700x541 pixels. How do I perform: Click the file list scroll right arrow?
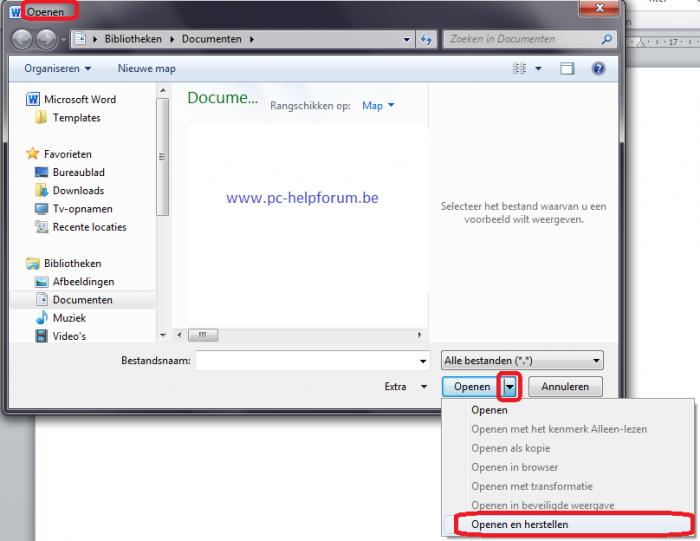(x=419, y=335)
